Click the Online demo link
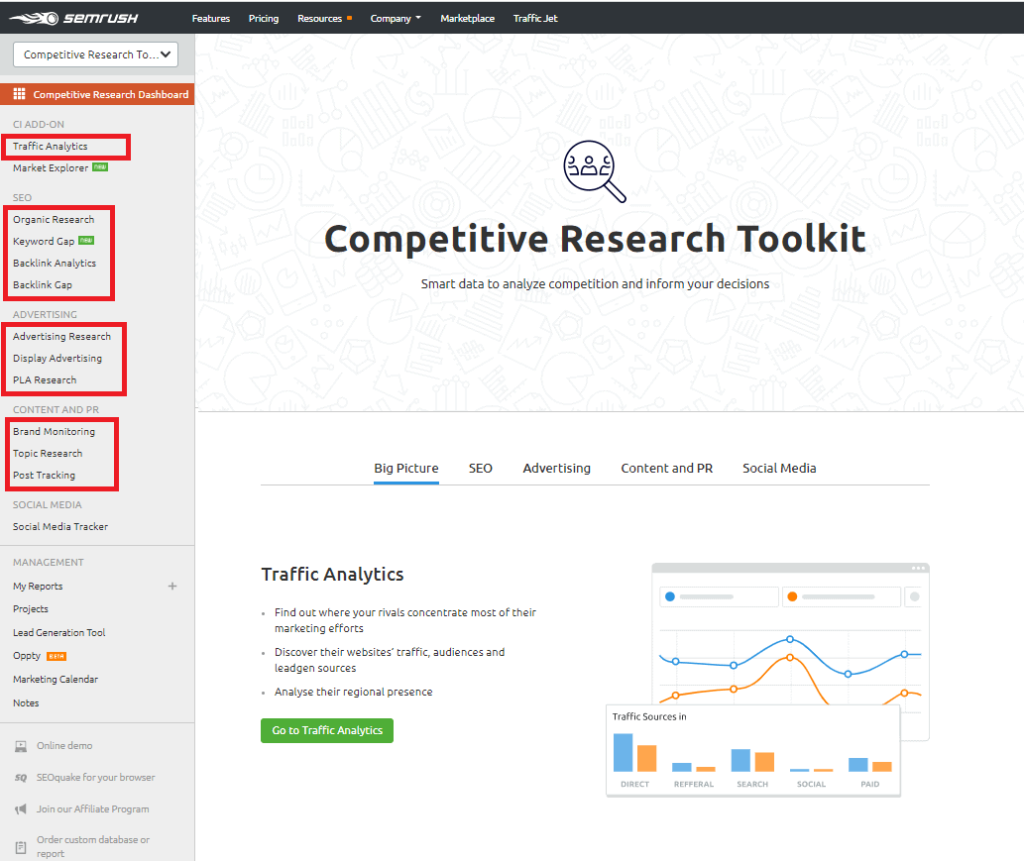 (x=65, y=745)
